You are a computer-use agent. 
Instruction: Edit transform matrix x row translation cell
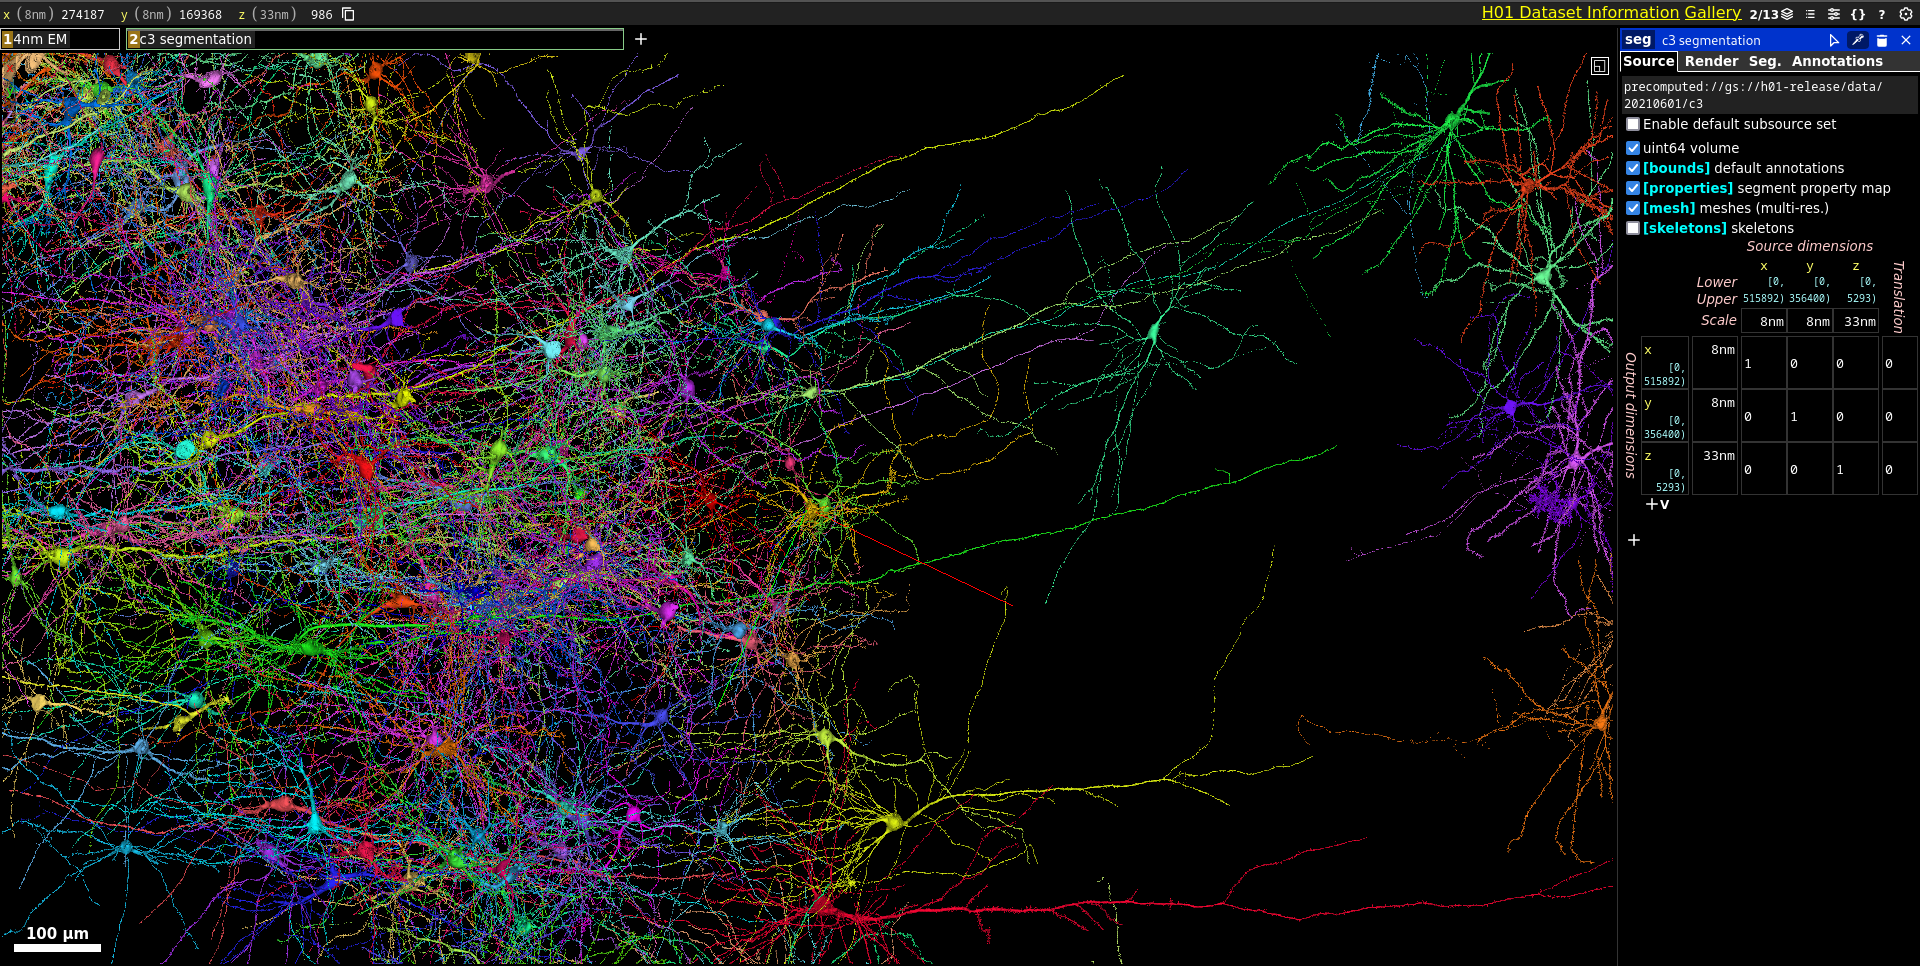(1899, 364)
